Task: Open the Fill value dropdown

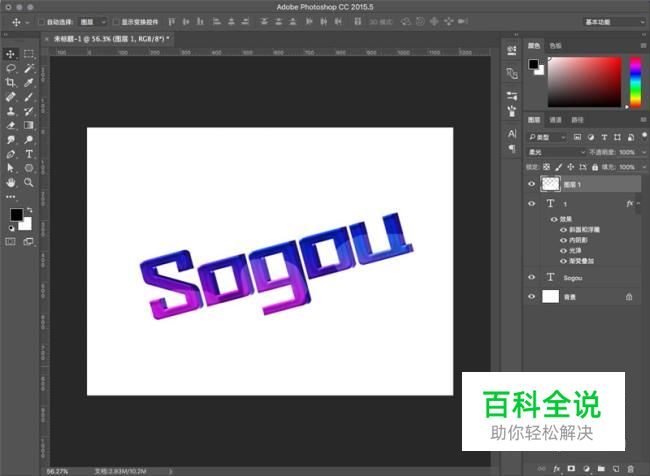Action: (x=644, y=167)
